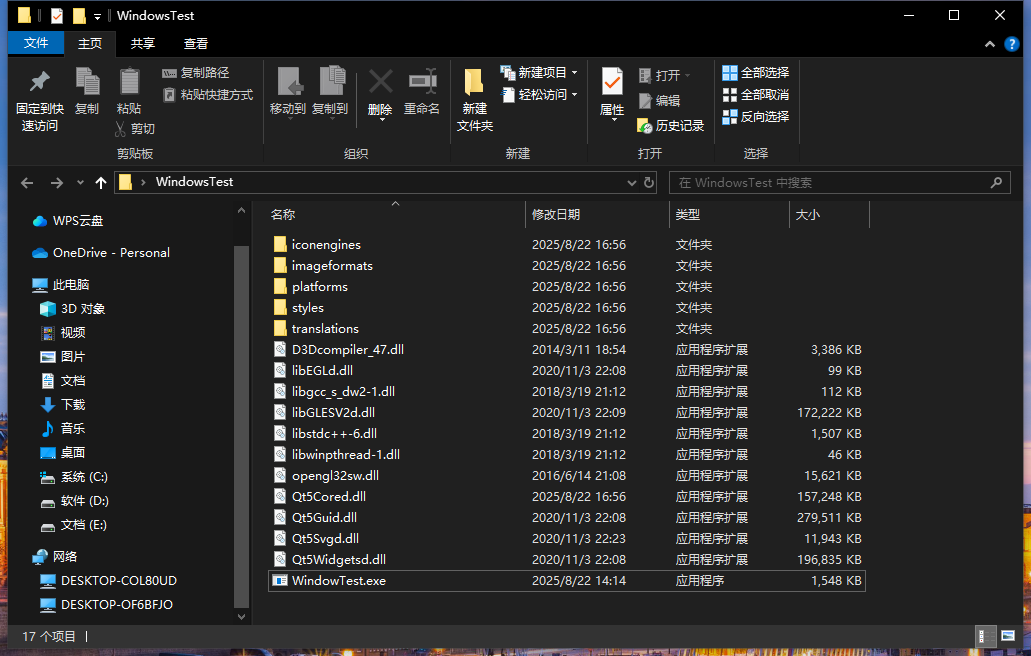
Task: Collapse the ribbon with the chevron
Action: (x=990, y=44)
